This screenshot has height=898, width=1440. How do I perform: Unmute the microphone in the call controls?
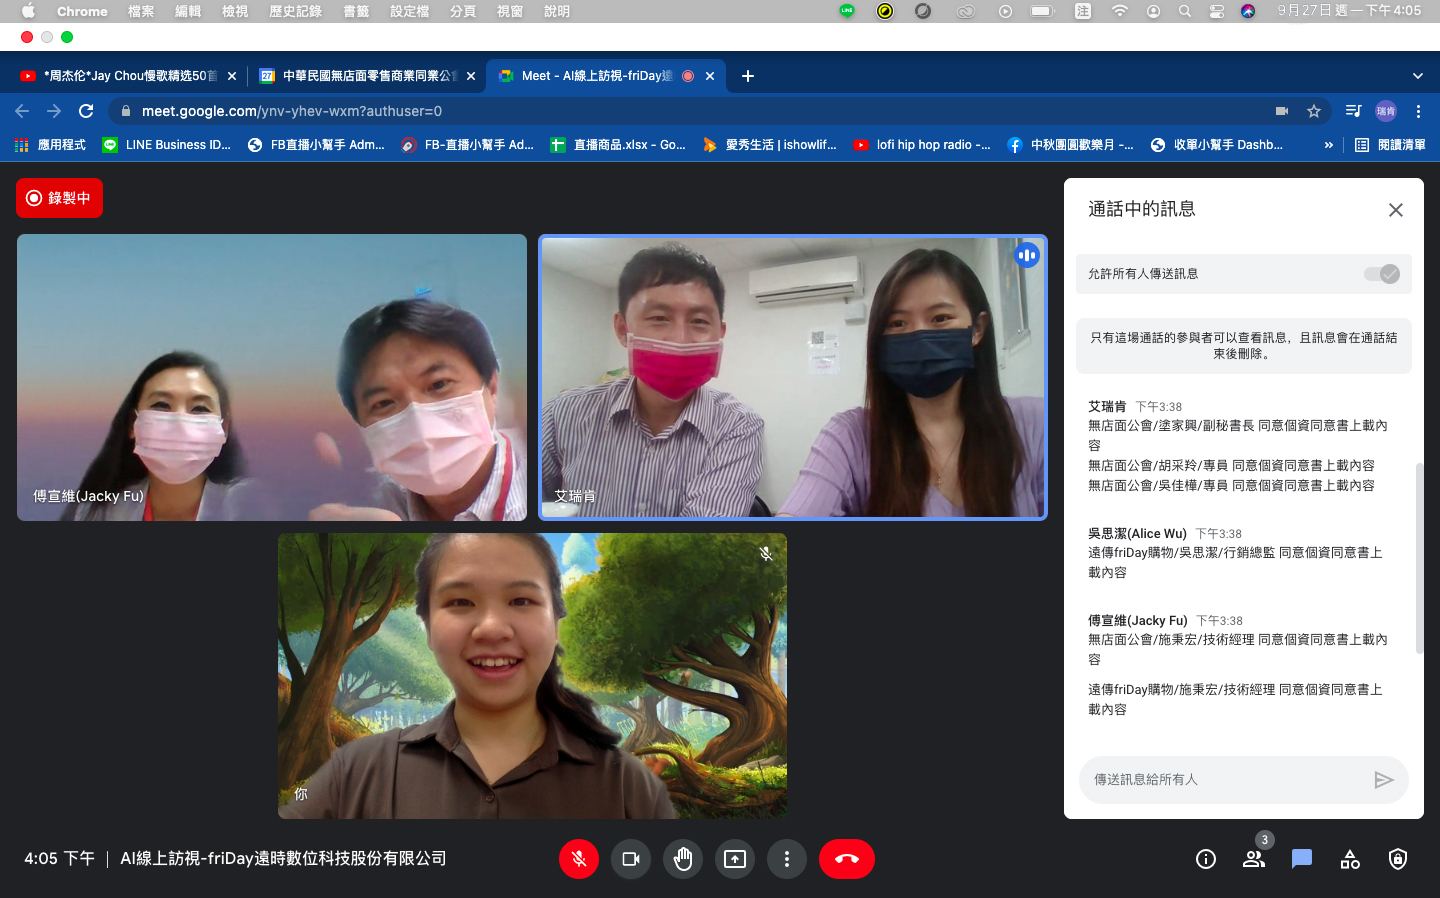[578, 859]
